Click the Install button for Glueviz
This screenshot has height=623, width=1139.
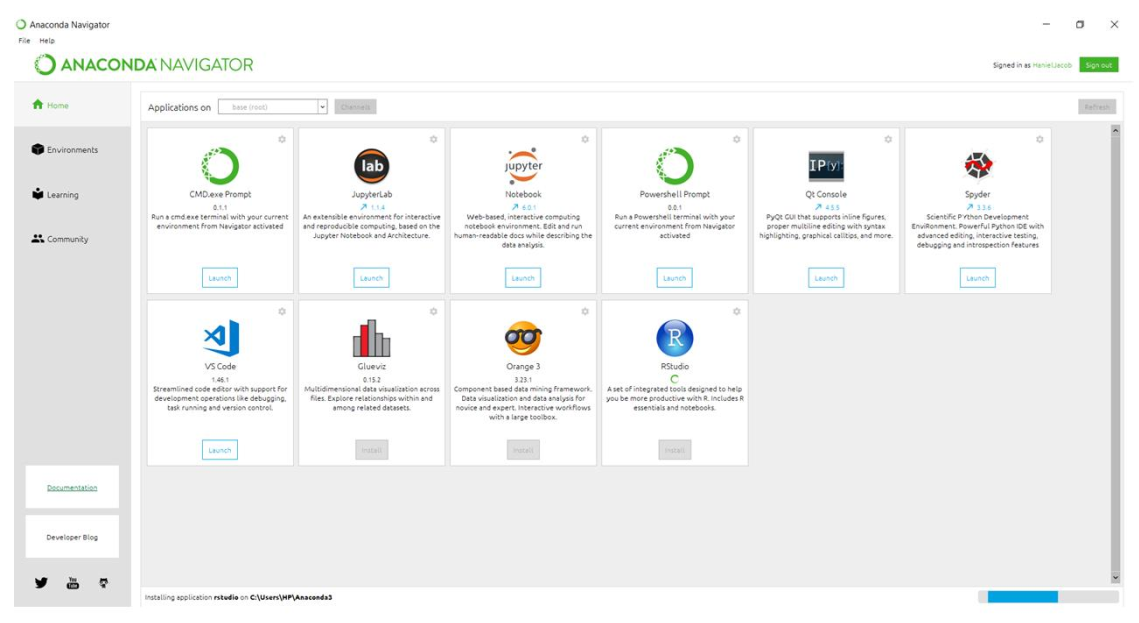371,450
